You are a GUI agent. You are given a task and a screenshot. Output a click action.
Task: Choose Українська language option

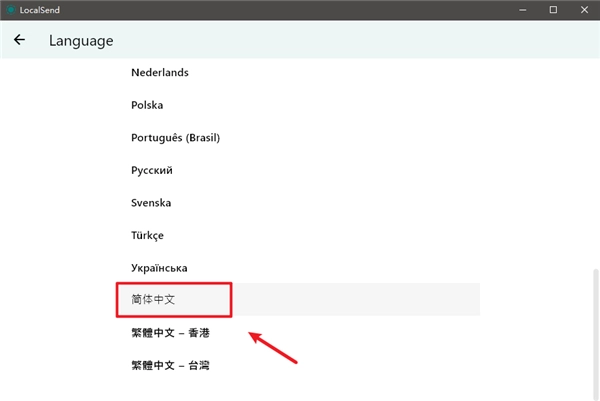(159, 268)
